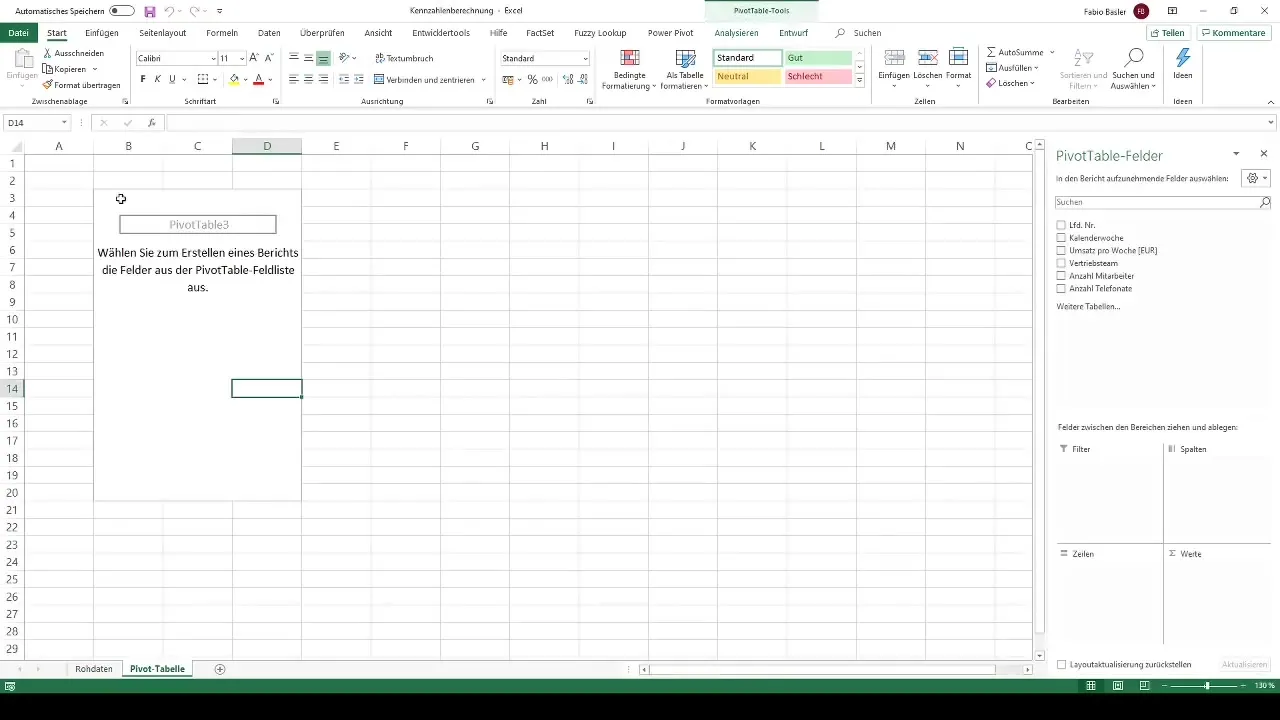
Task: Click the AutoSumme sigma icon
Action: pyautogui.click(x=991, y=52)
